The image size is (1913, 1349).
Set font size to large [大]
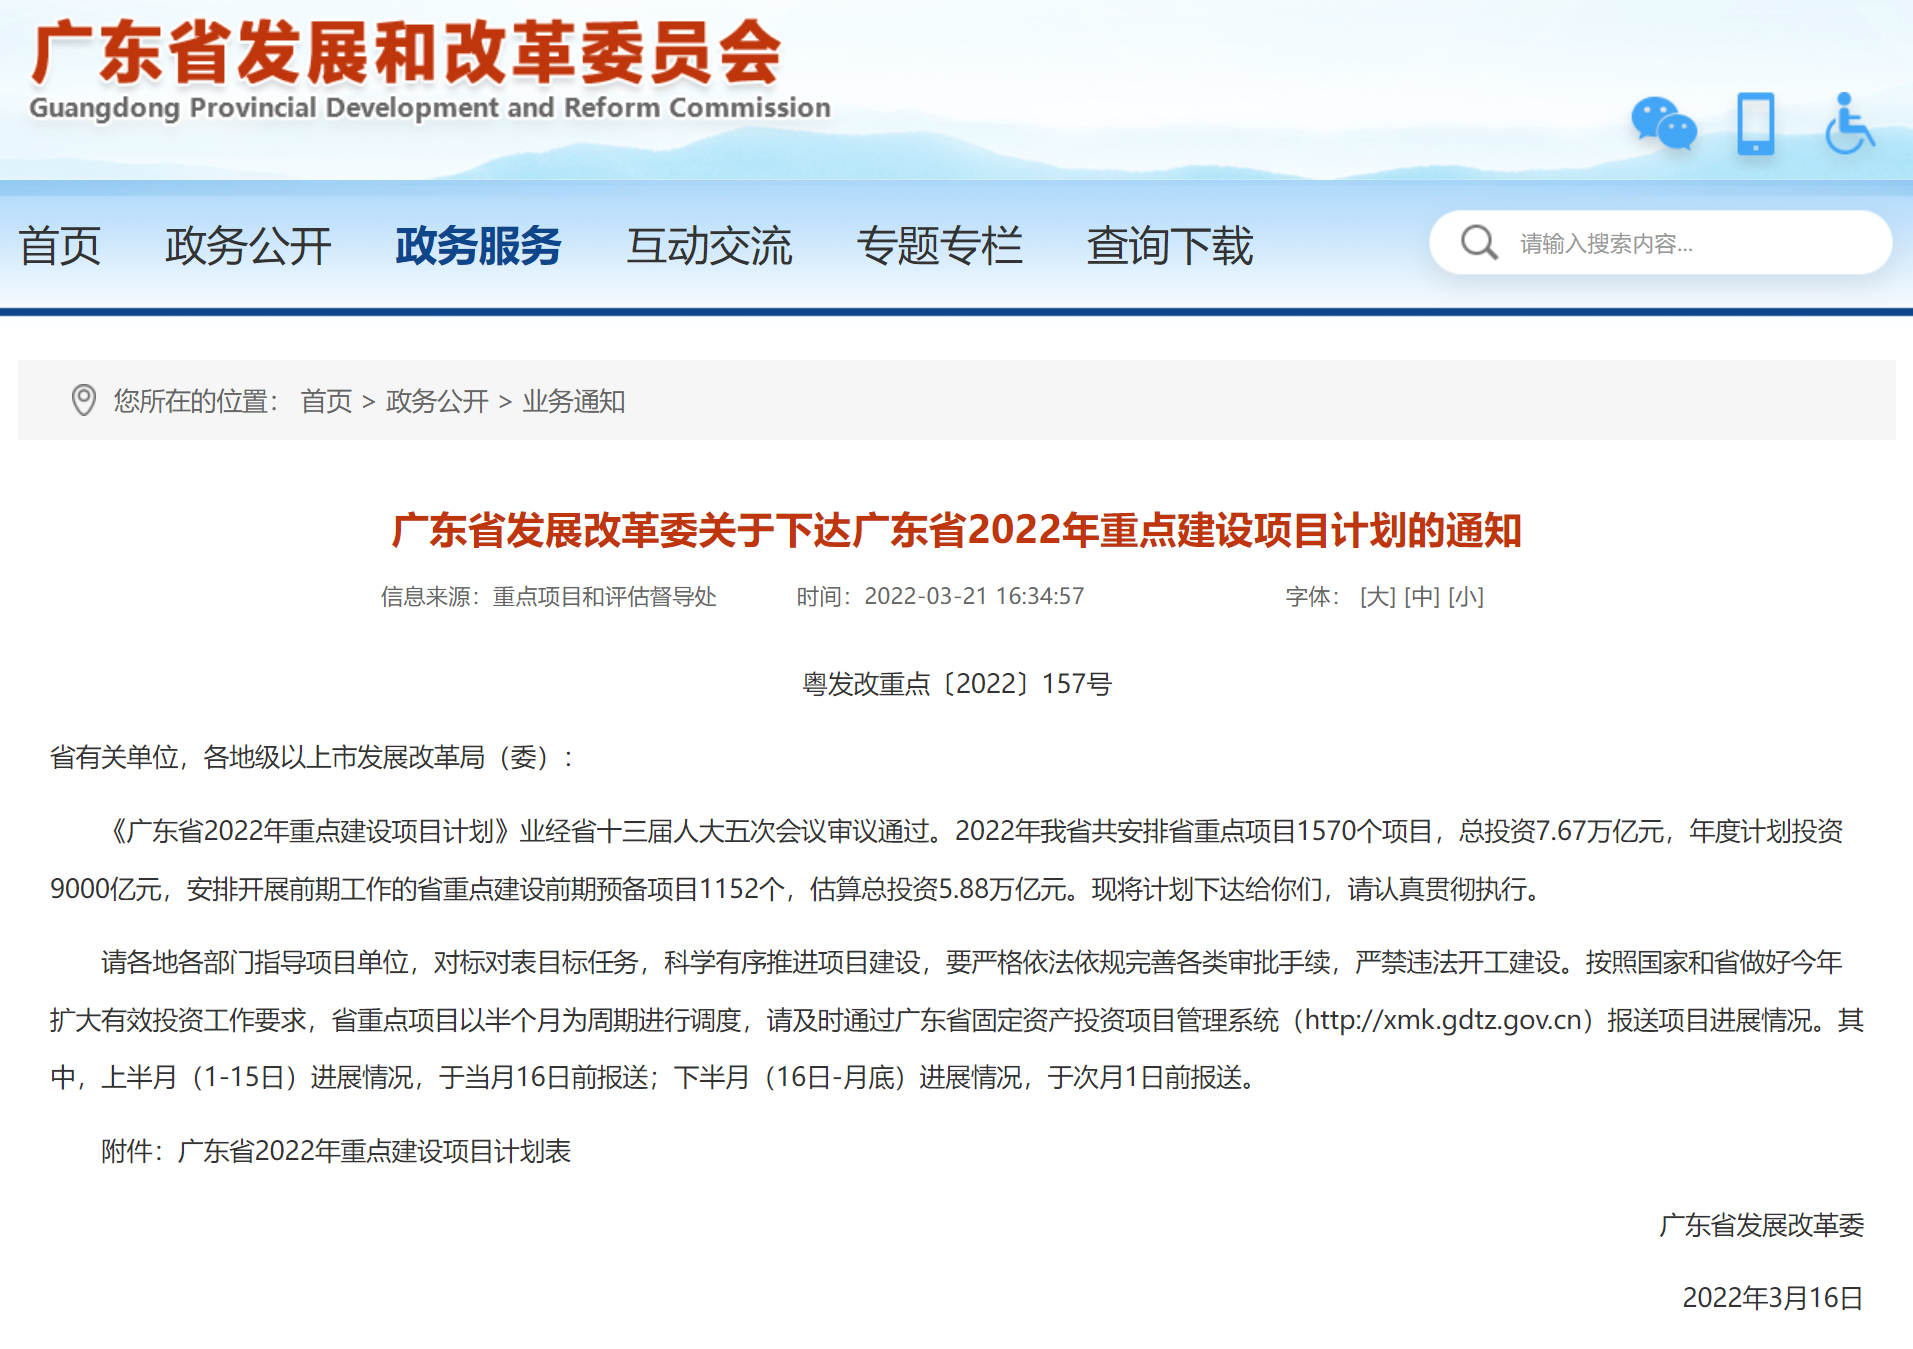pyautogui.click(x=1377, y=597)
